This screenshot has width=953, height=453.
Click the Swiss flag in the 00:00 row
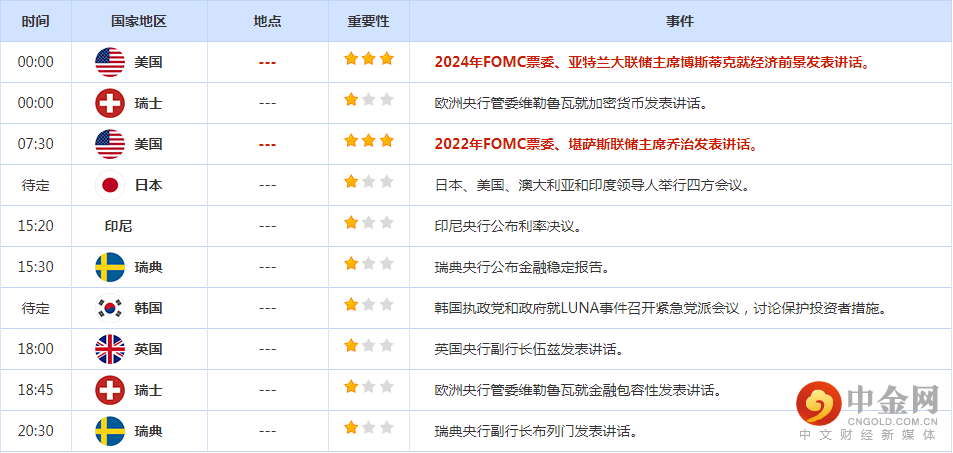tap(110, 103)
